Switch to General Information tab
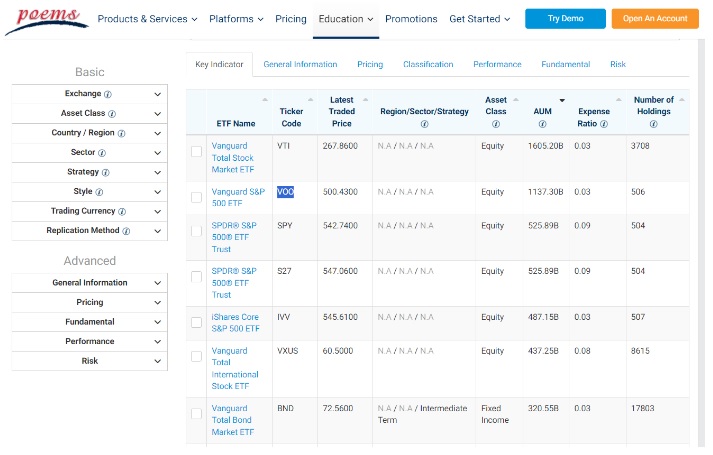 300,65
